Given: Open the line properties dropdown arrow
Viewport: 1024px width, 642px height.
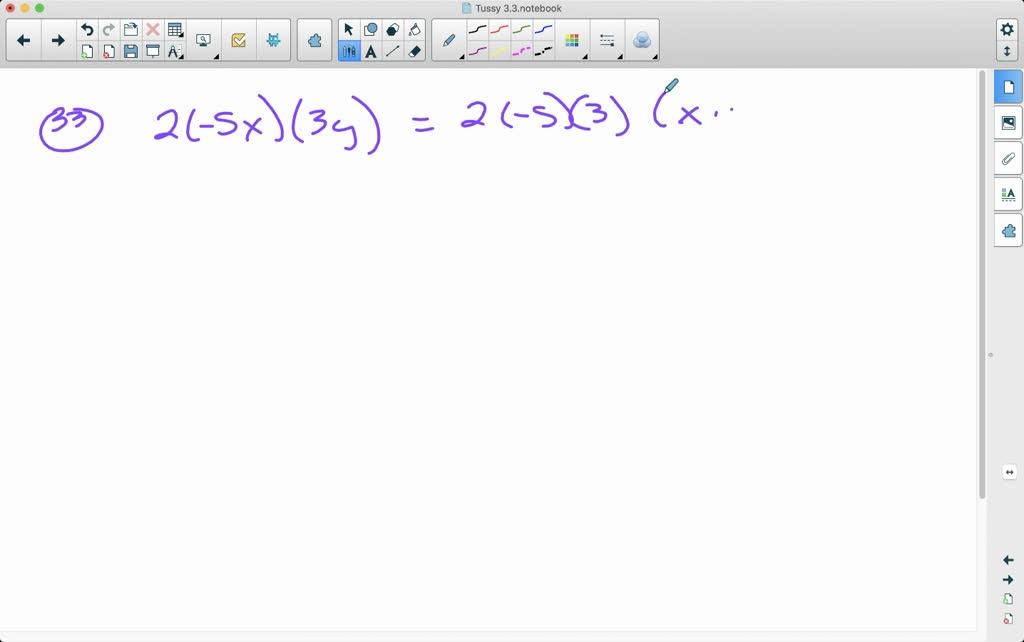Looking at the screenshot, I should [x=619, y=55].
